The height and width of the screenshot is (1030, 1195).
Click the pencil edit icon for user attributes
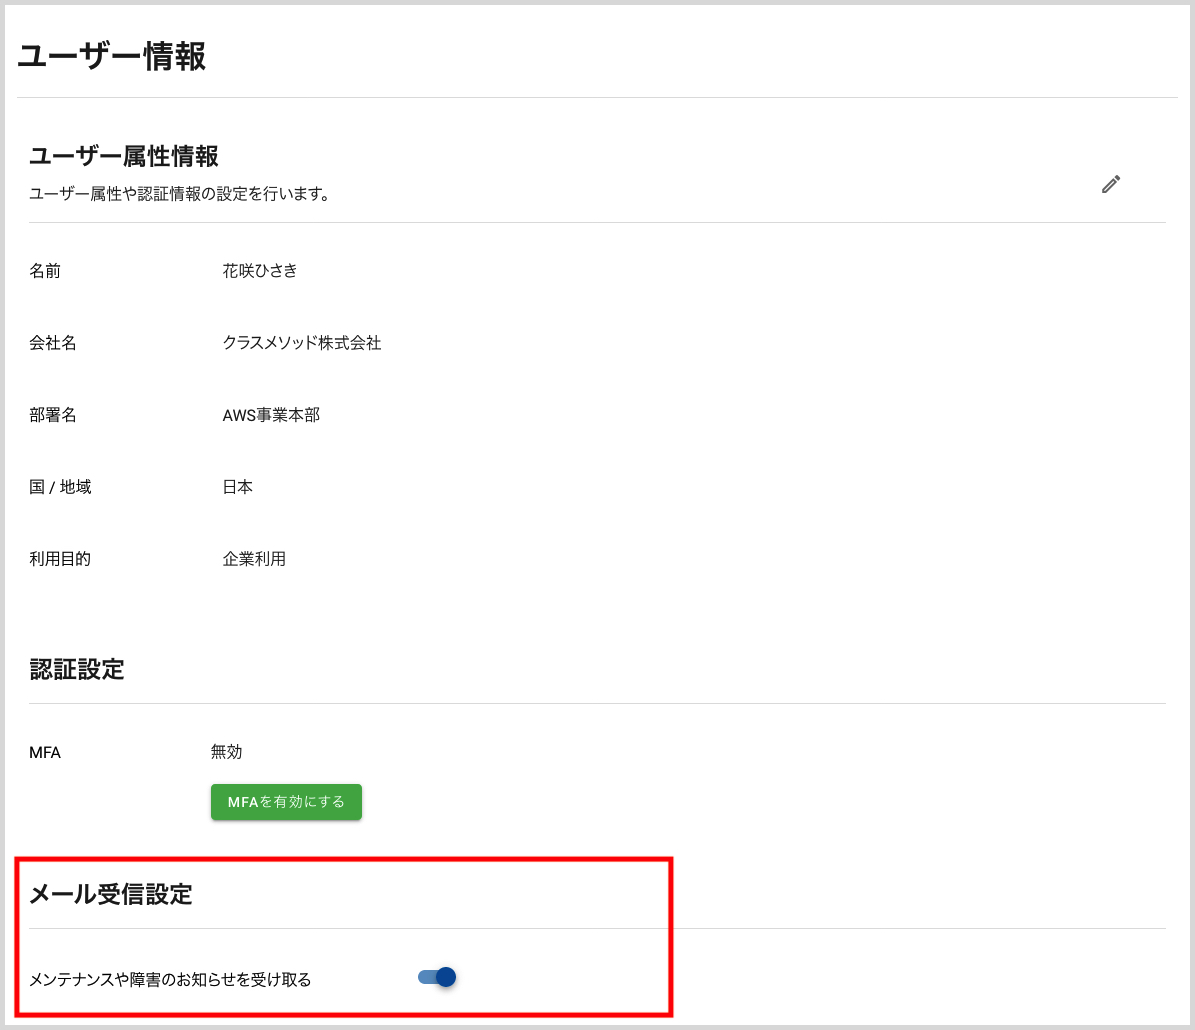click(x=1110, y=184)
